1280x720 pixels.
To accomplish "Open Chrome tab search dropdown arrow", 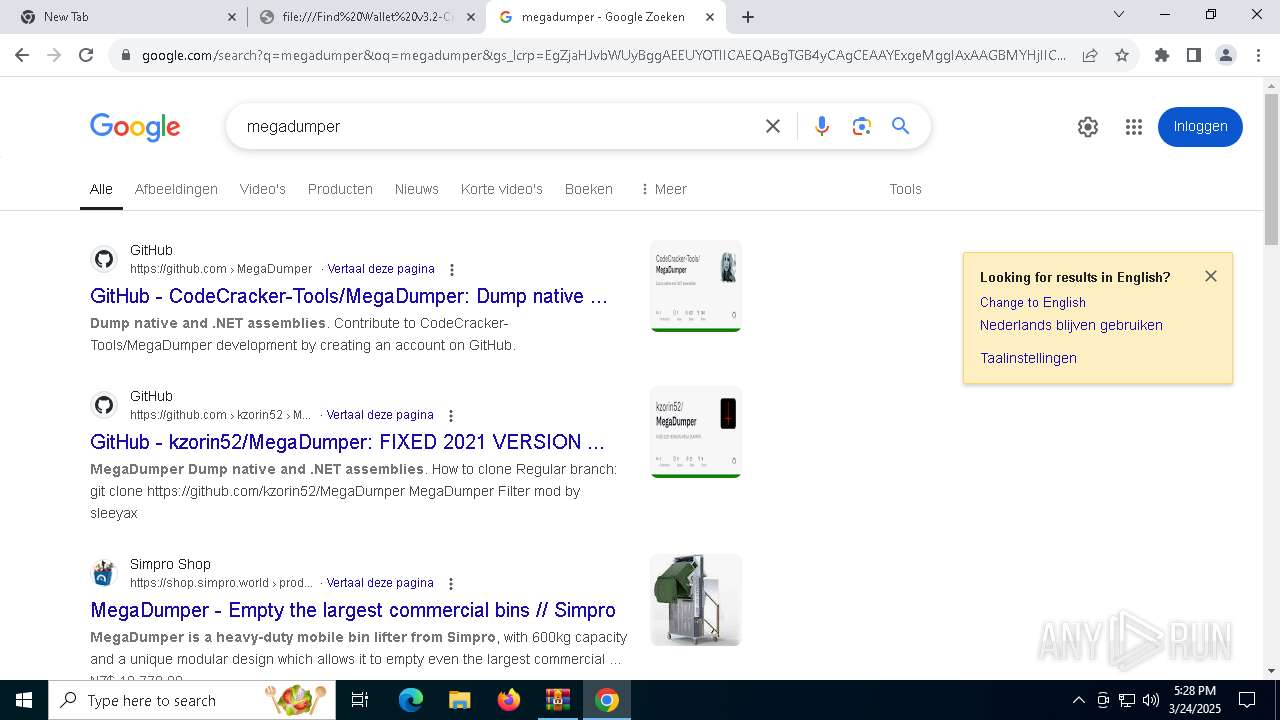I will tap(1119, 14).
